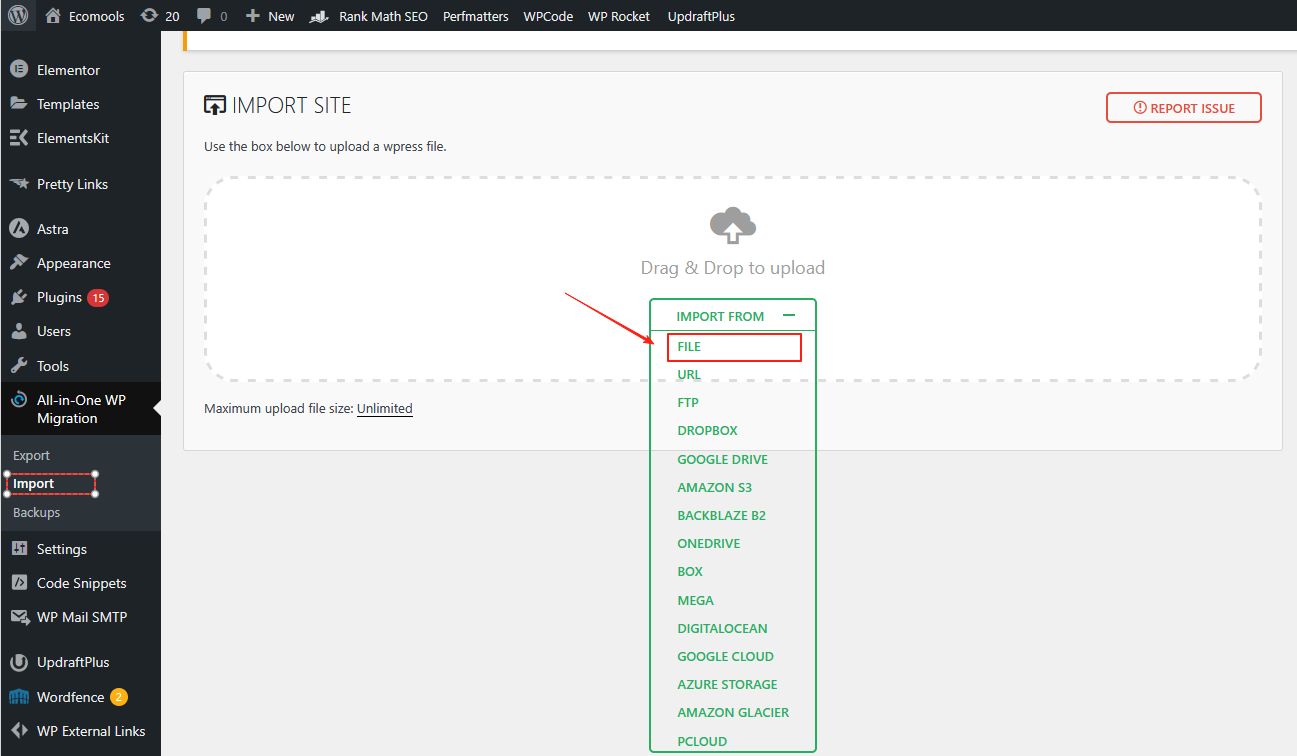Click the WordPress logo icon in admin bar
The image size is (1297, 756).
click(18, 16)
